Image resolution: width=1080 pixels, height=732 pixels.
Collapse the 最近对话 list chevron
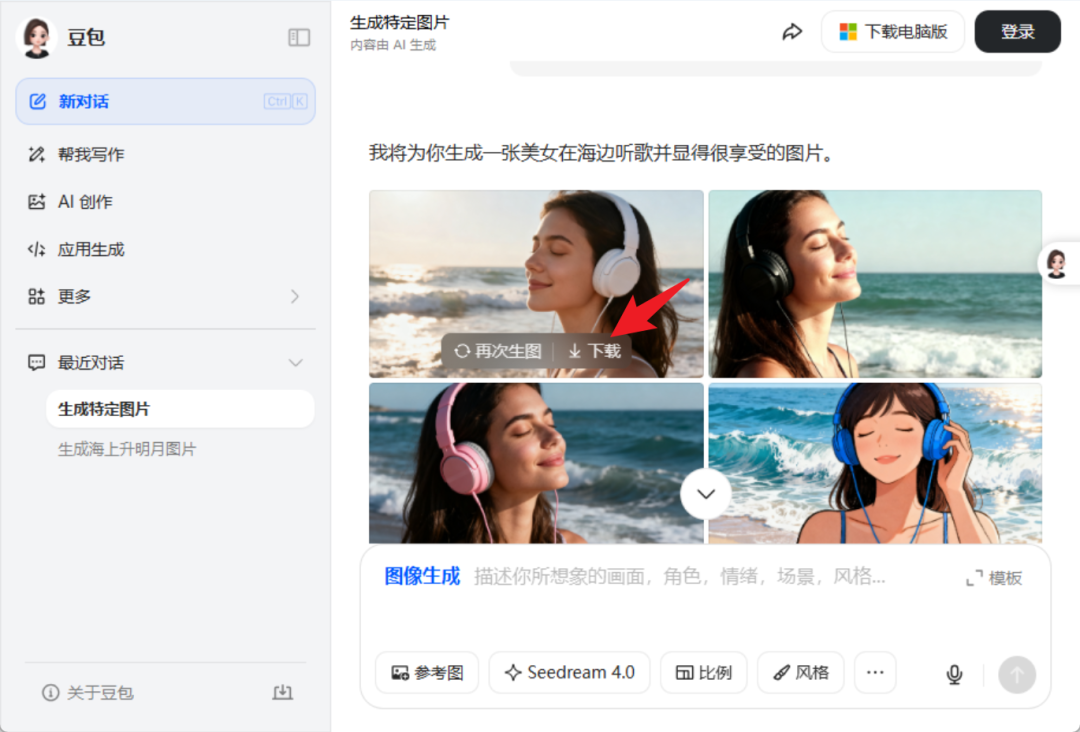click(x=295, y=363)
